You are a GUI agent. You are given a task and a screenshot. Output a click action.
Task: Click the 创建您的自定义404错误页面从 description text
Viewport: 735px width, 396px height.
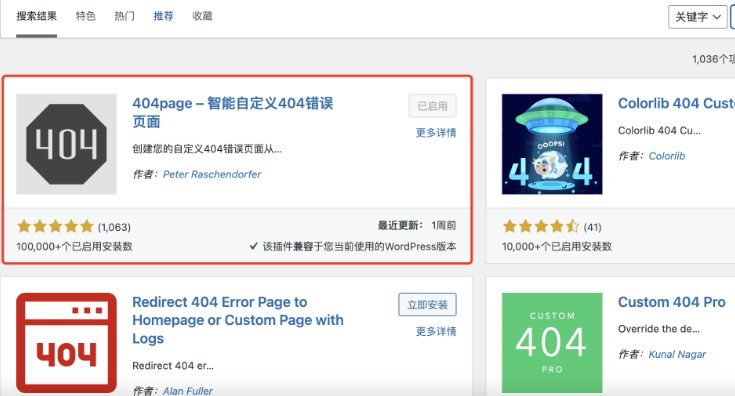point(207,149)
